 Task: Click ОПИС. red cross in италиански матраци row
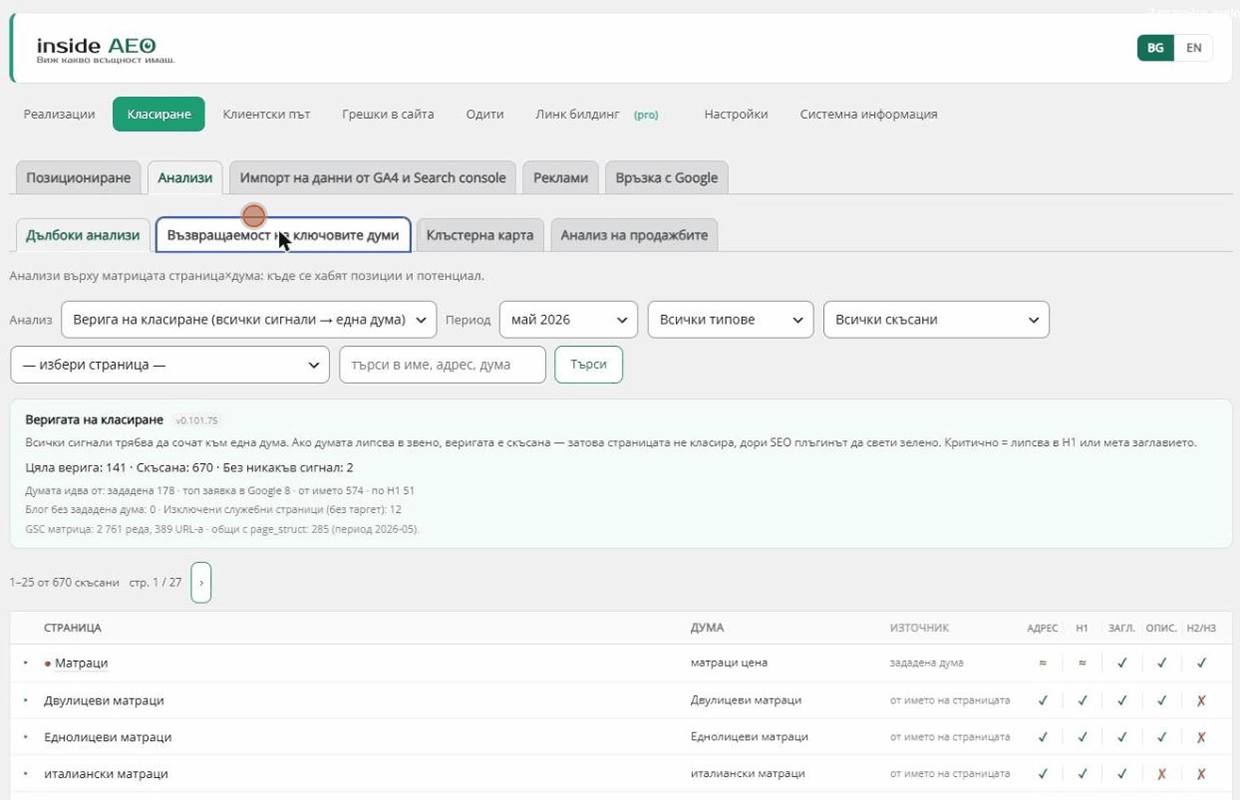pos(1161,773)
